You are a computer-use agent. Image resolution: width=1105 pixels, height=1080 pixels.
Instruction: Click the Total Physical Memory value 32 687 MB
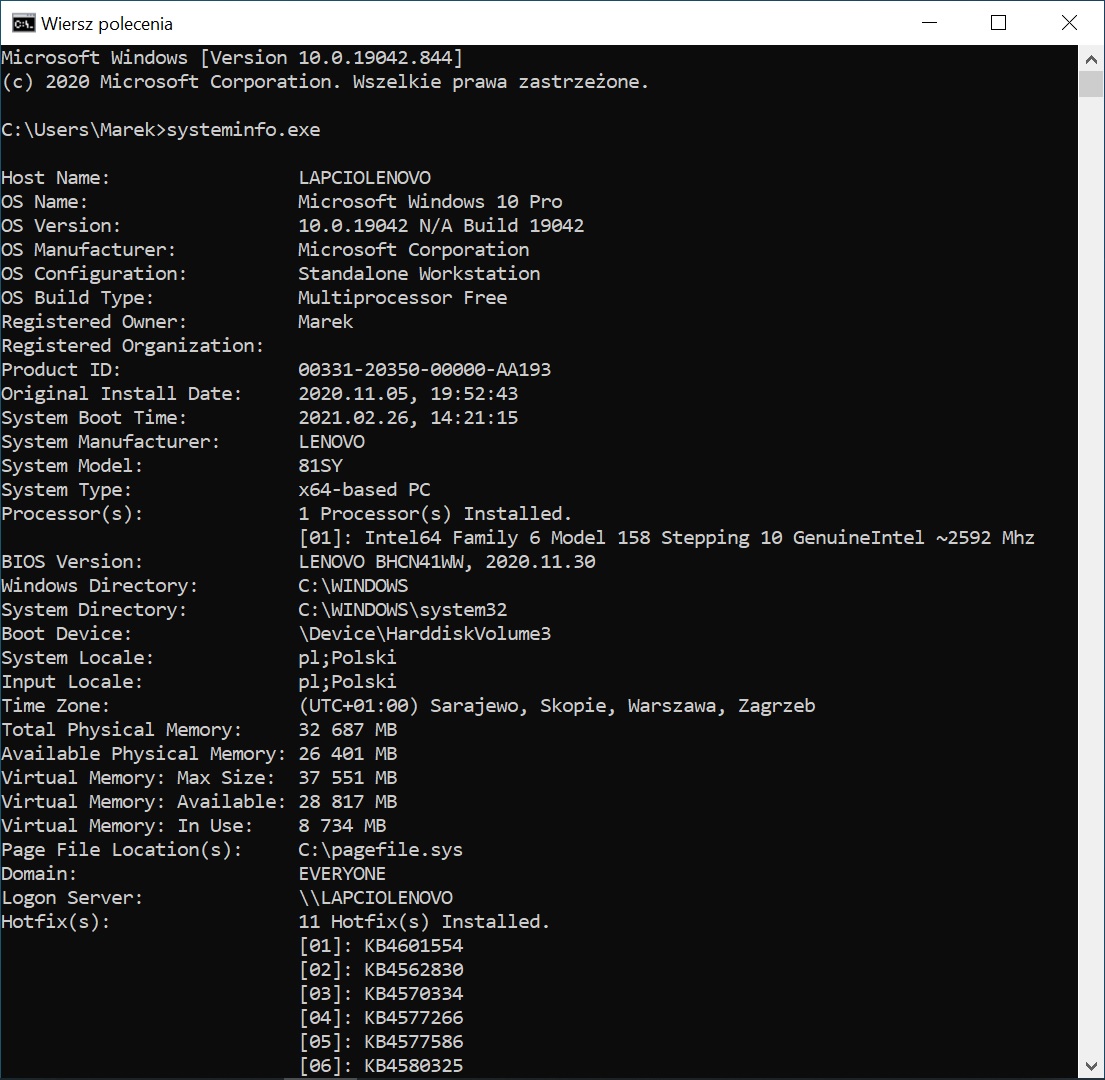347,730
